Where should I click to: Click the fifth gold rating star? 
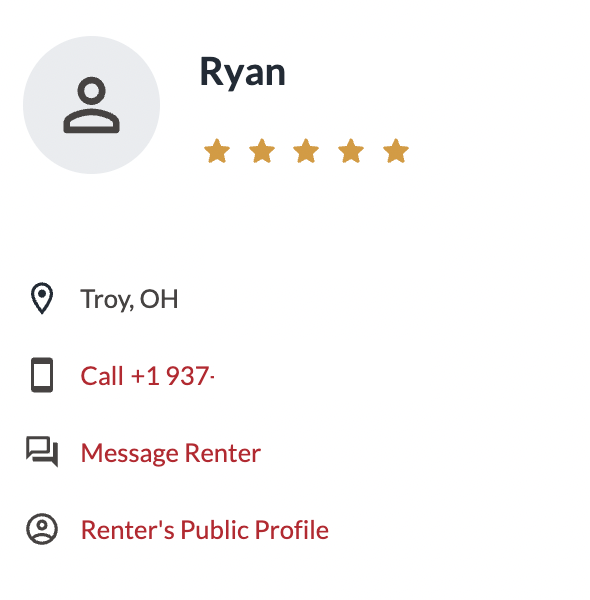coord(396,151)
